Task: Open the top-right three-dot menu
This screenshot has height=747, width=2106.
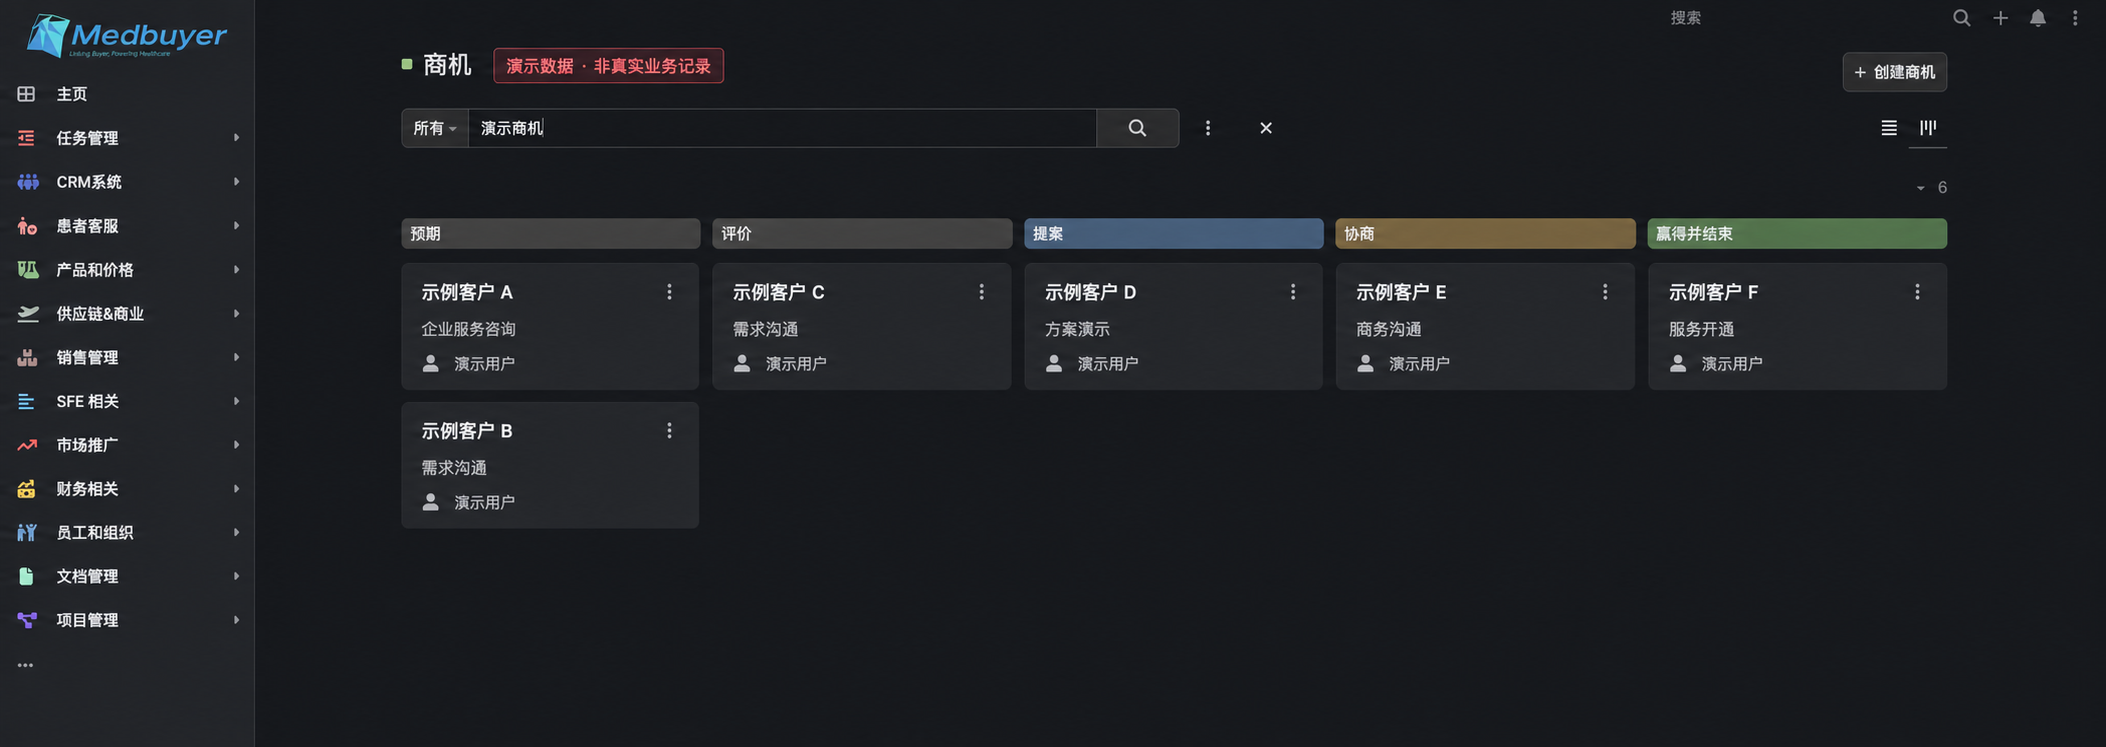Action: point(2075,18)
